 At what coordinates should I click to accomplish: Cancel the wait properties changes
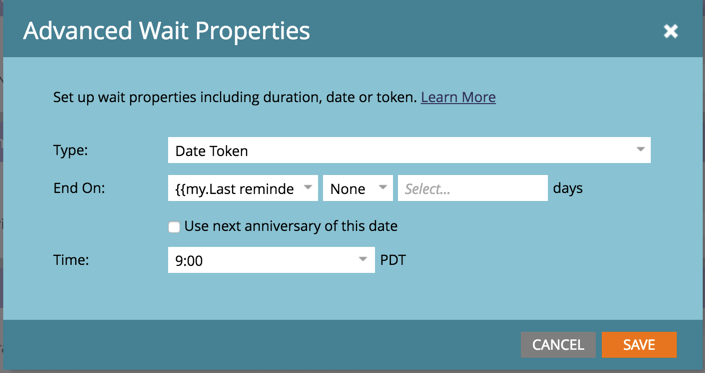pyautogui.click(x=558, y=345)
